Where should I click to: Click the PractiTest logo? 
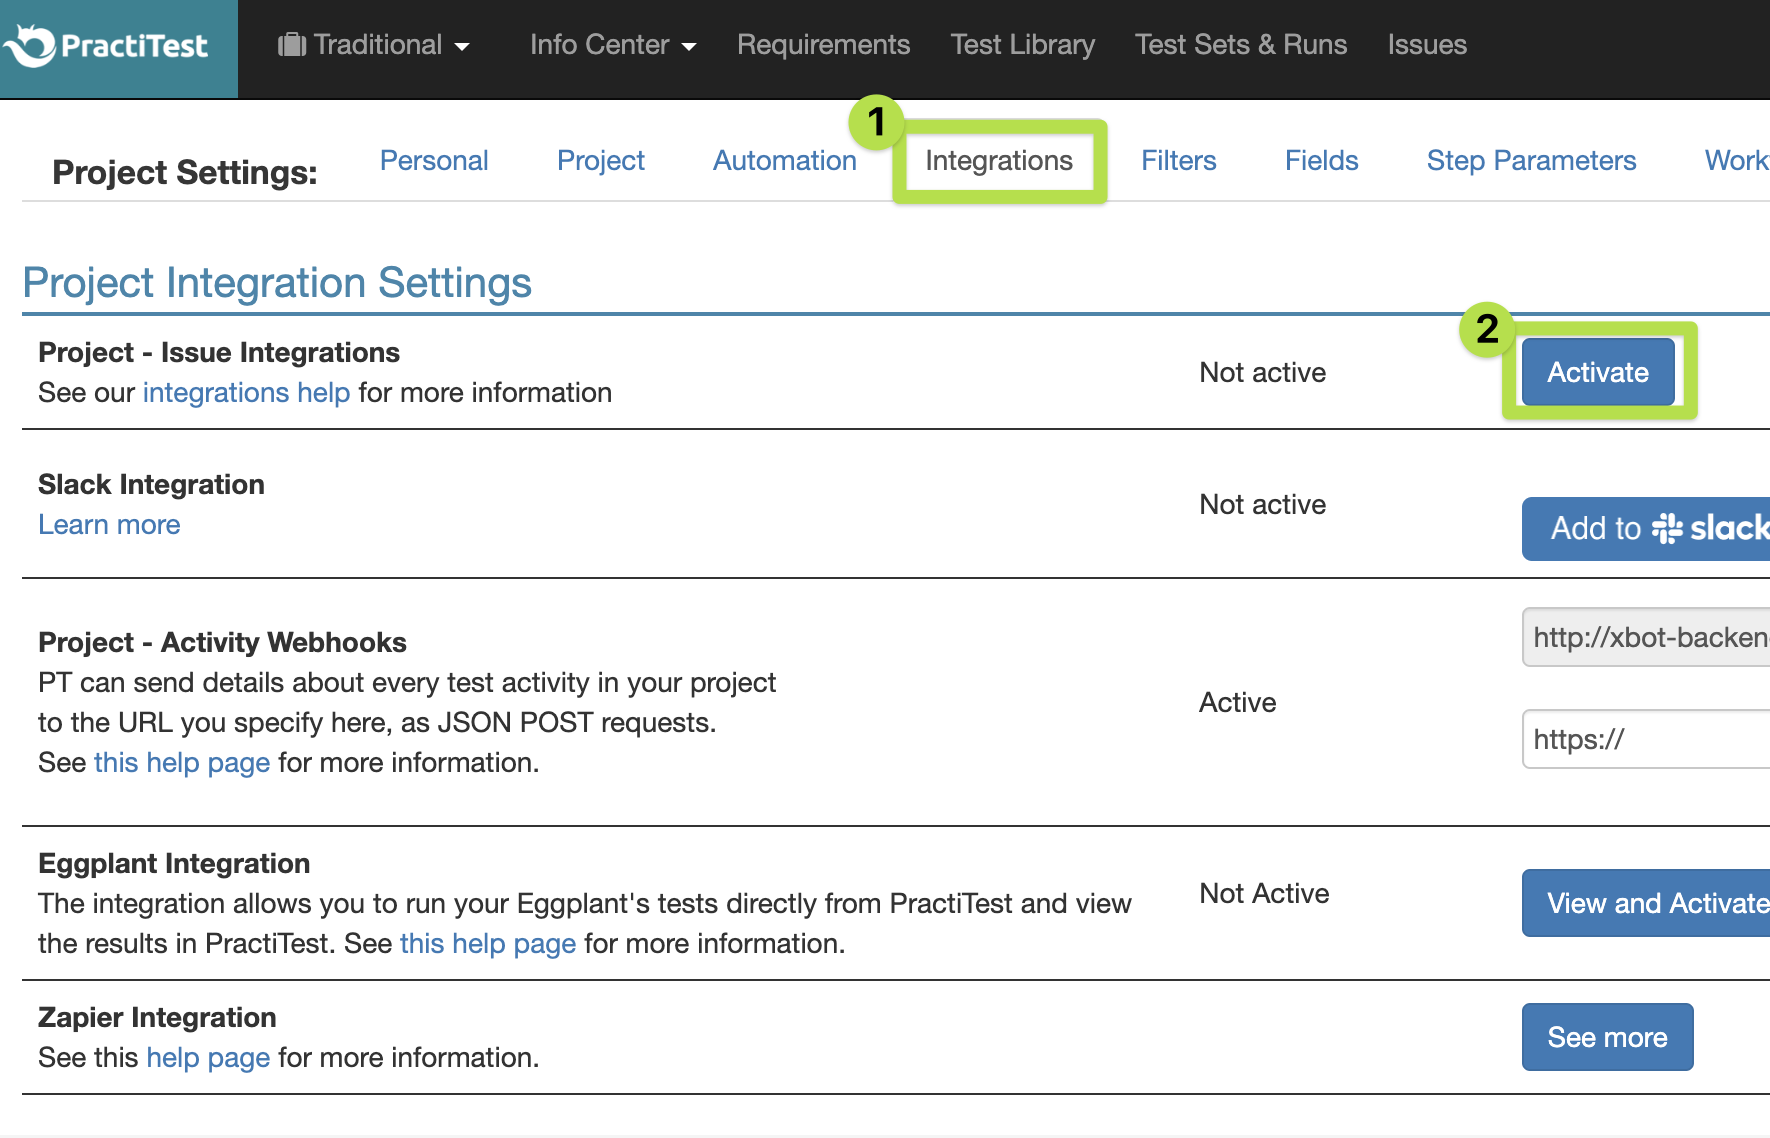(x=108, y=46)
